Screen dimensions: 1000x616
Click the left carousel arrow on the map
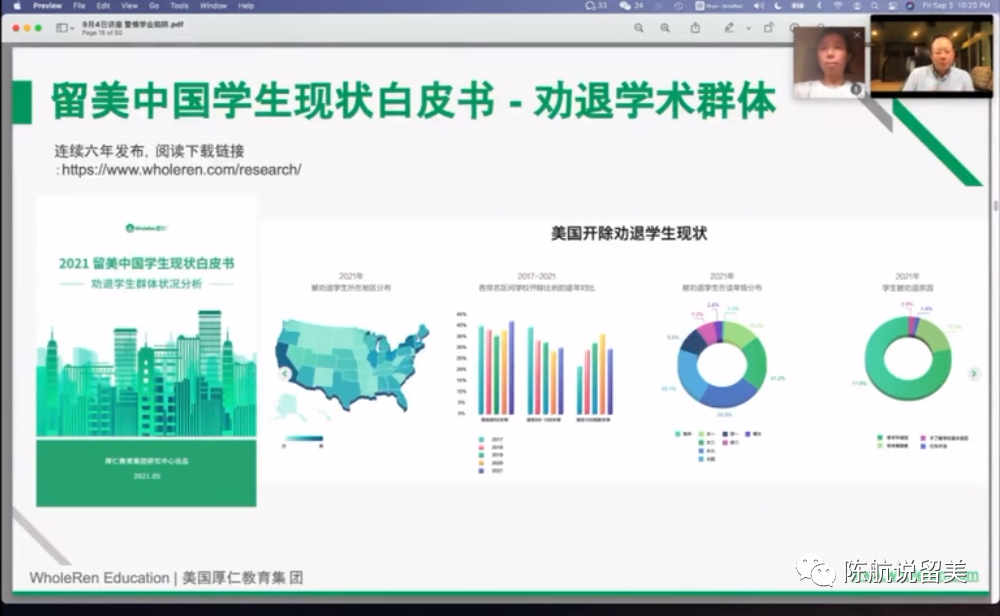pyautogui.click(x=284, y=373)
